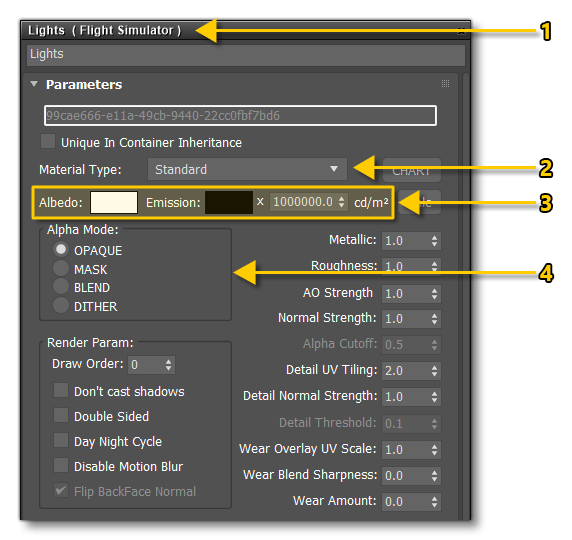
Task: Collapse the Parameters rollout triangle
Action: pyautogui.click(x=34, y=84)
